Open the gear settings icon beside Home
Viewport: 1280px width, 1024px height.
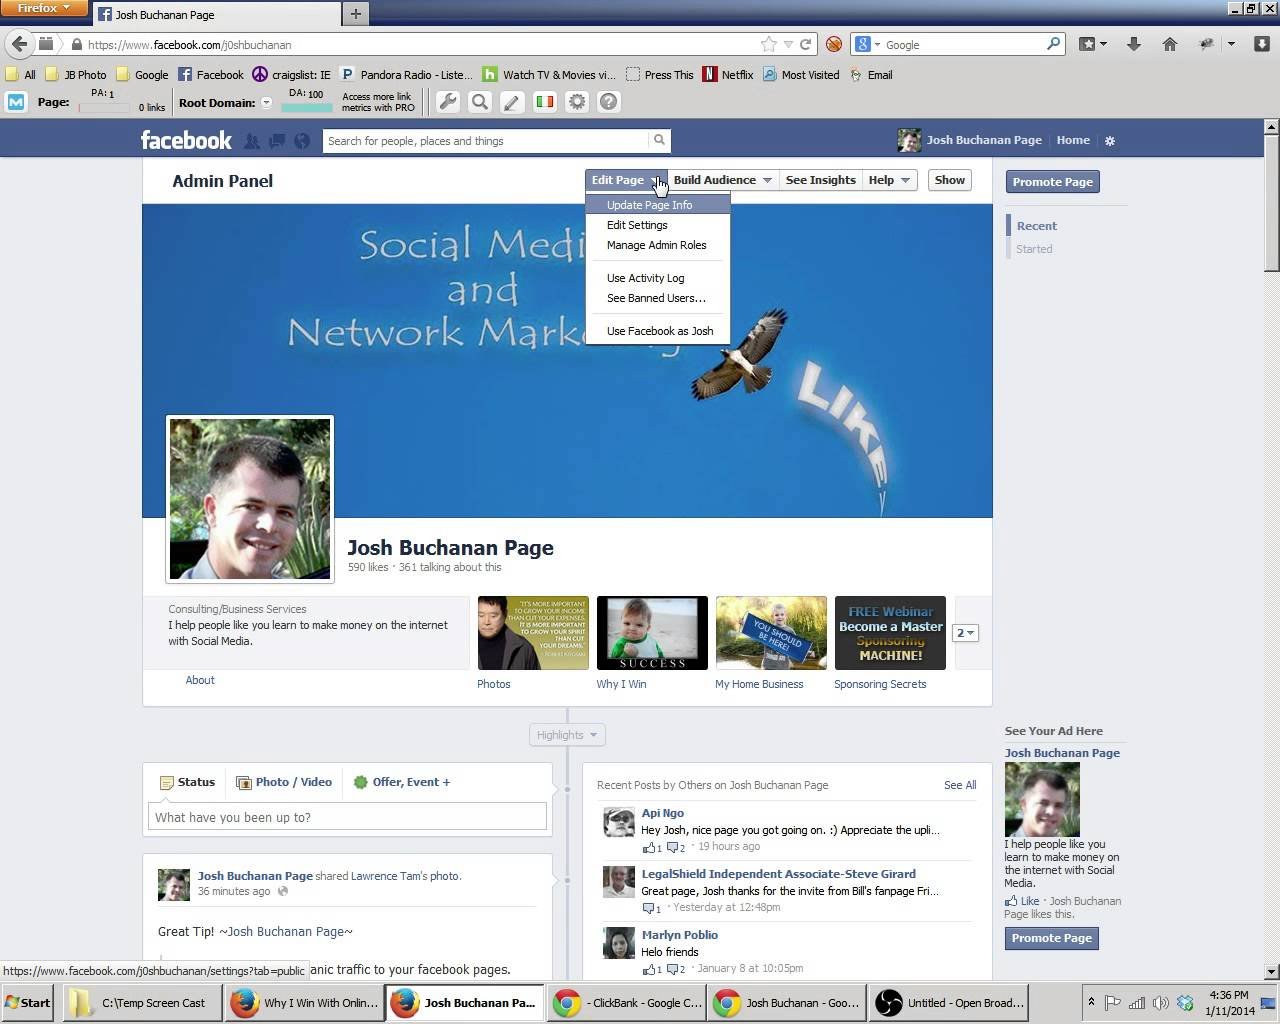tap(1110, 141)
